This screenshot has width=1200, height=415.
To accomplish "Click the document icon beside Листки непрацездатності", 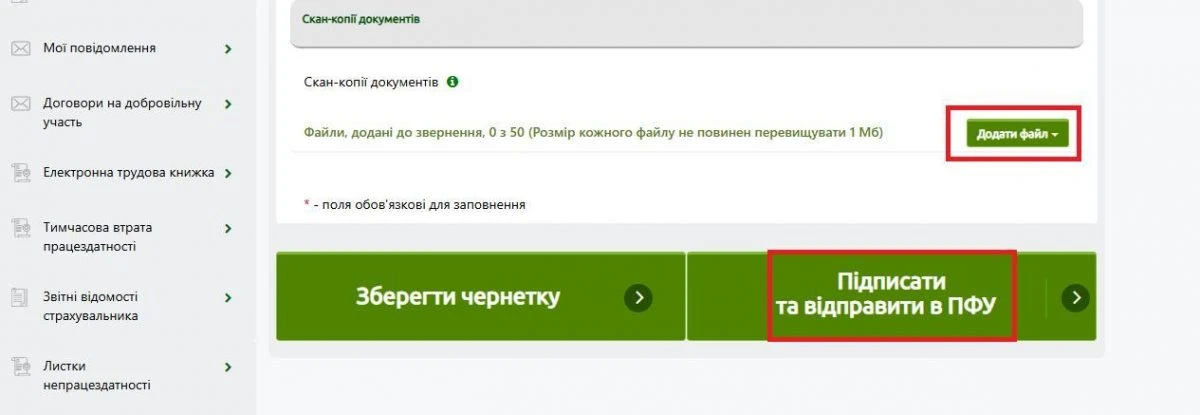I will (x=19, y=366).
